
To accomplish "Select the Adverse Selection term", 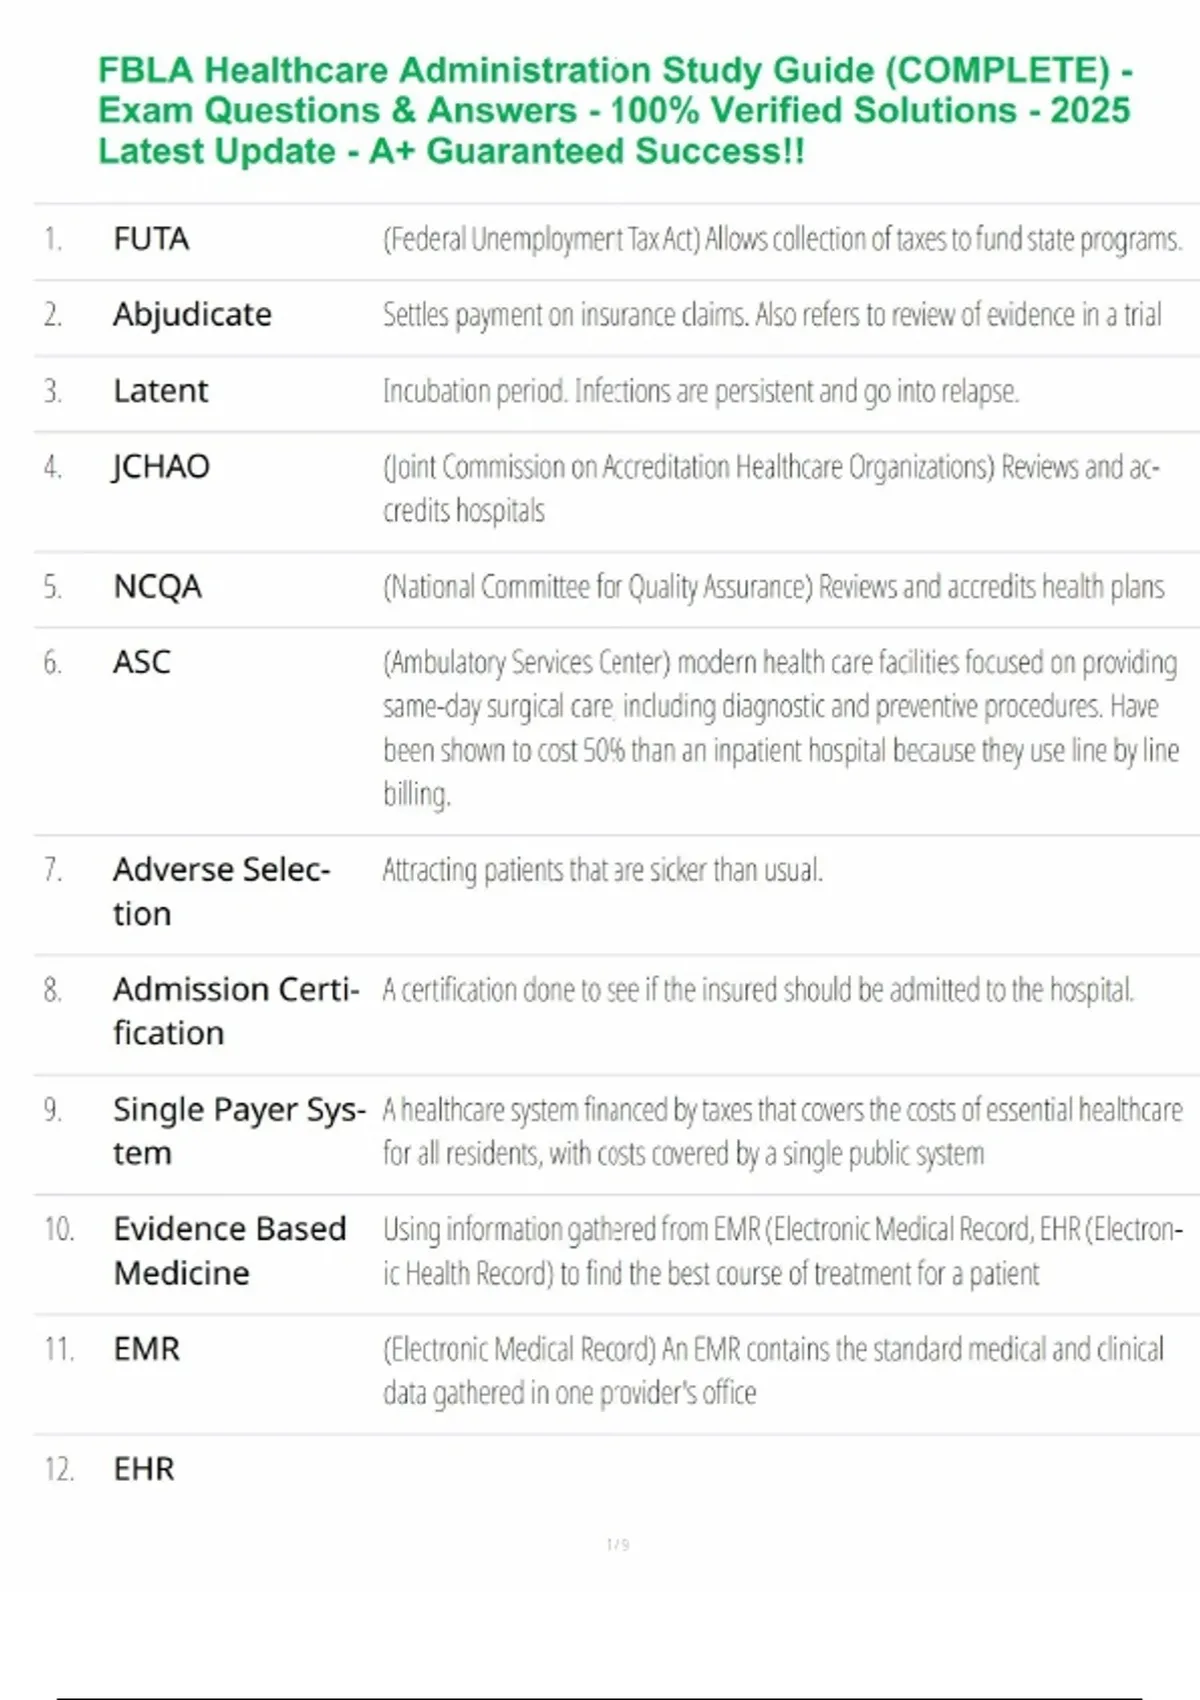I will [221, 891].
